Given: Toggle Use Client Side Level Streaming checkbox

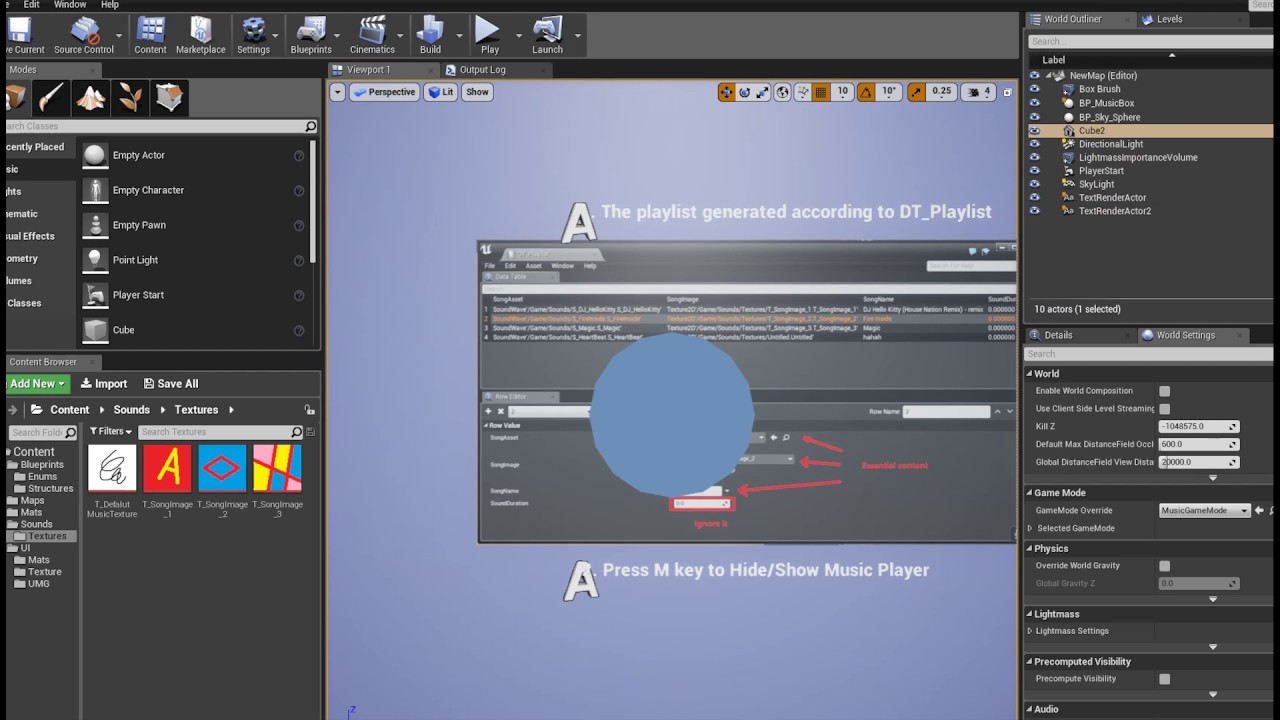Looking at the screenshot, I should (1164, 409).
